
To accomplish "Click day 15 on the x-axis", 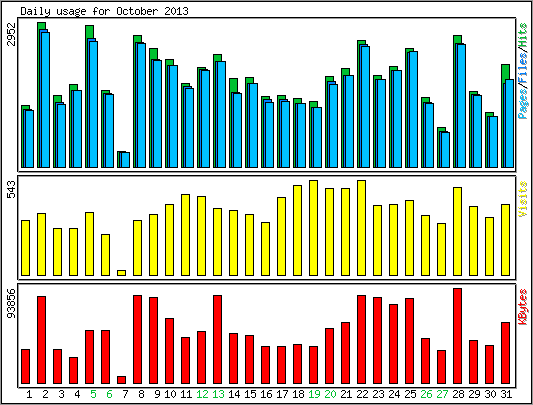I will [x=251, y=394].
